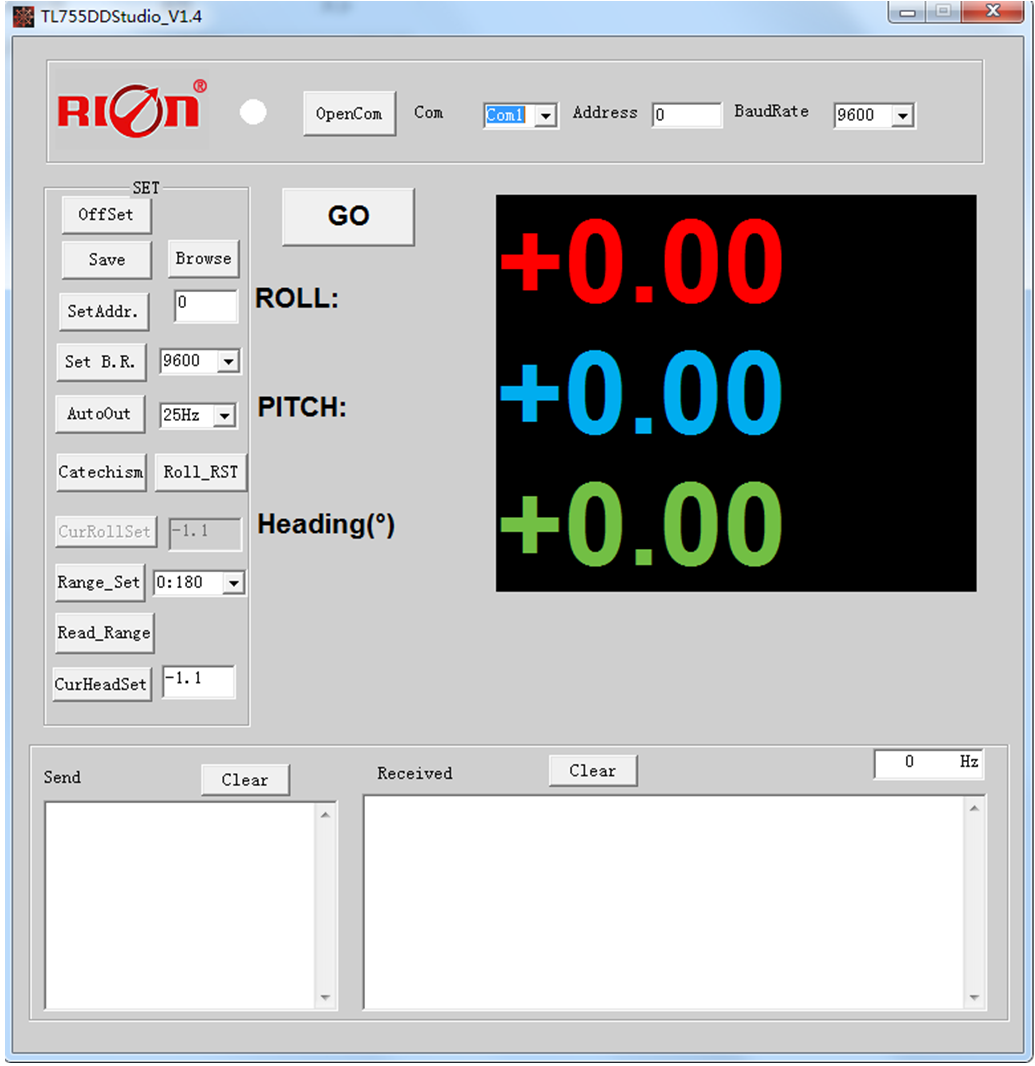
Task: Click the ROLL: label
Action: 297,298
